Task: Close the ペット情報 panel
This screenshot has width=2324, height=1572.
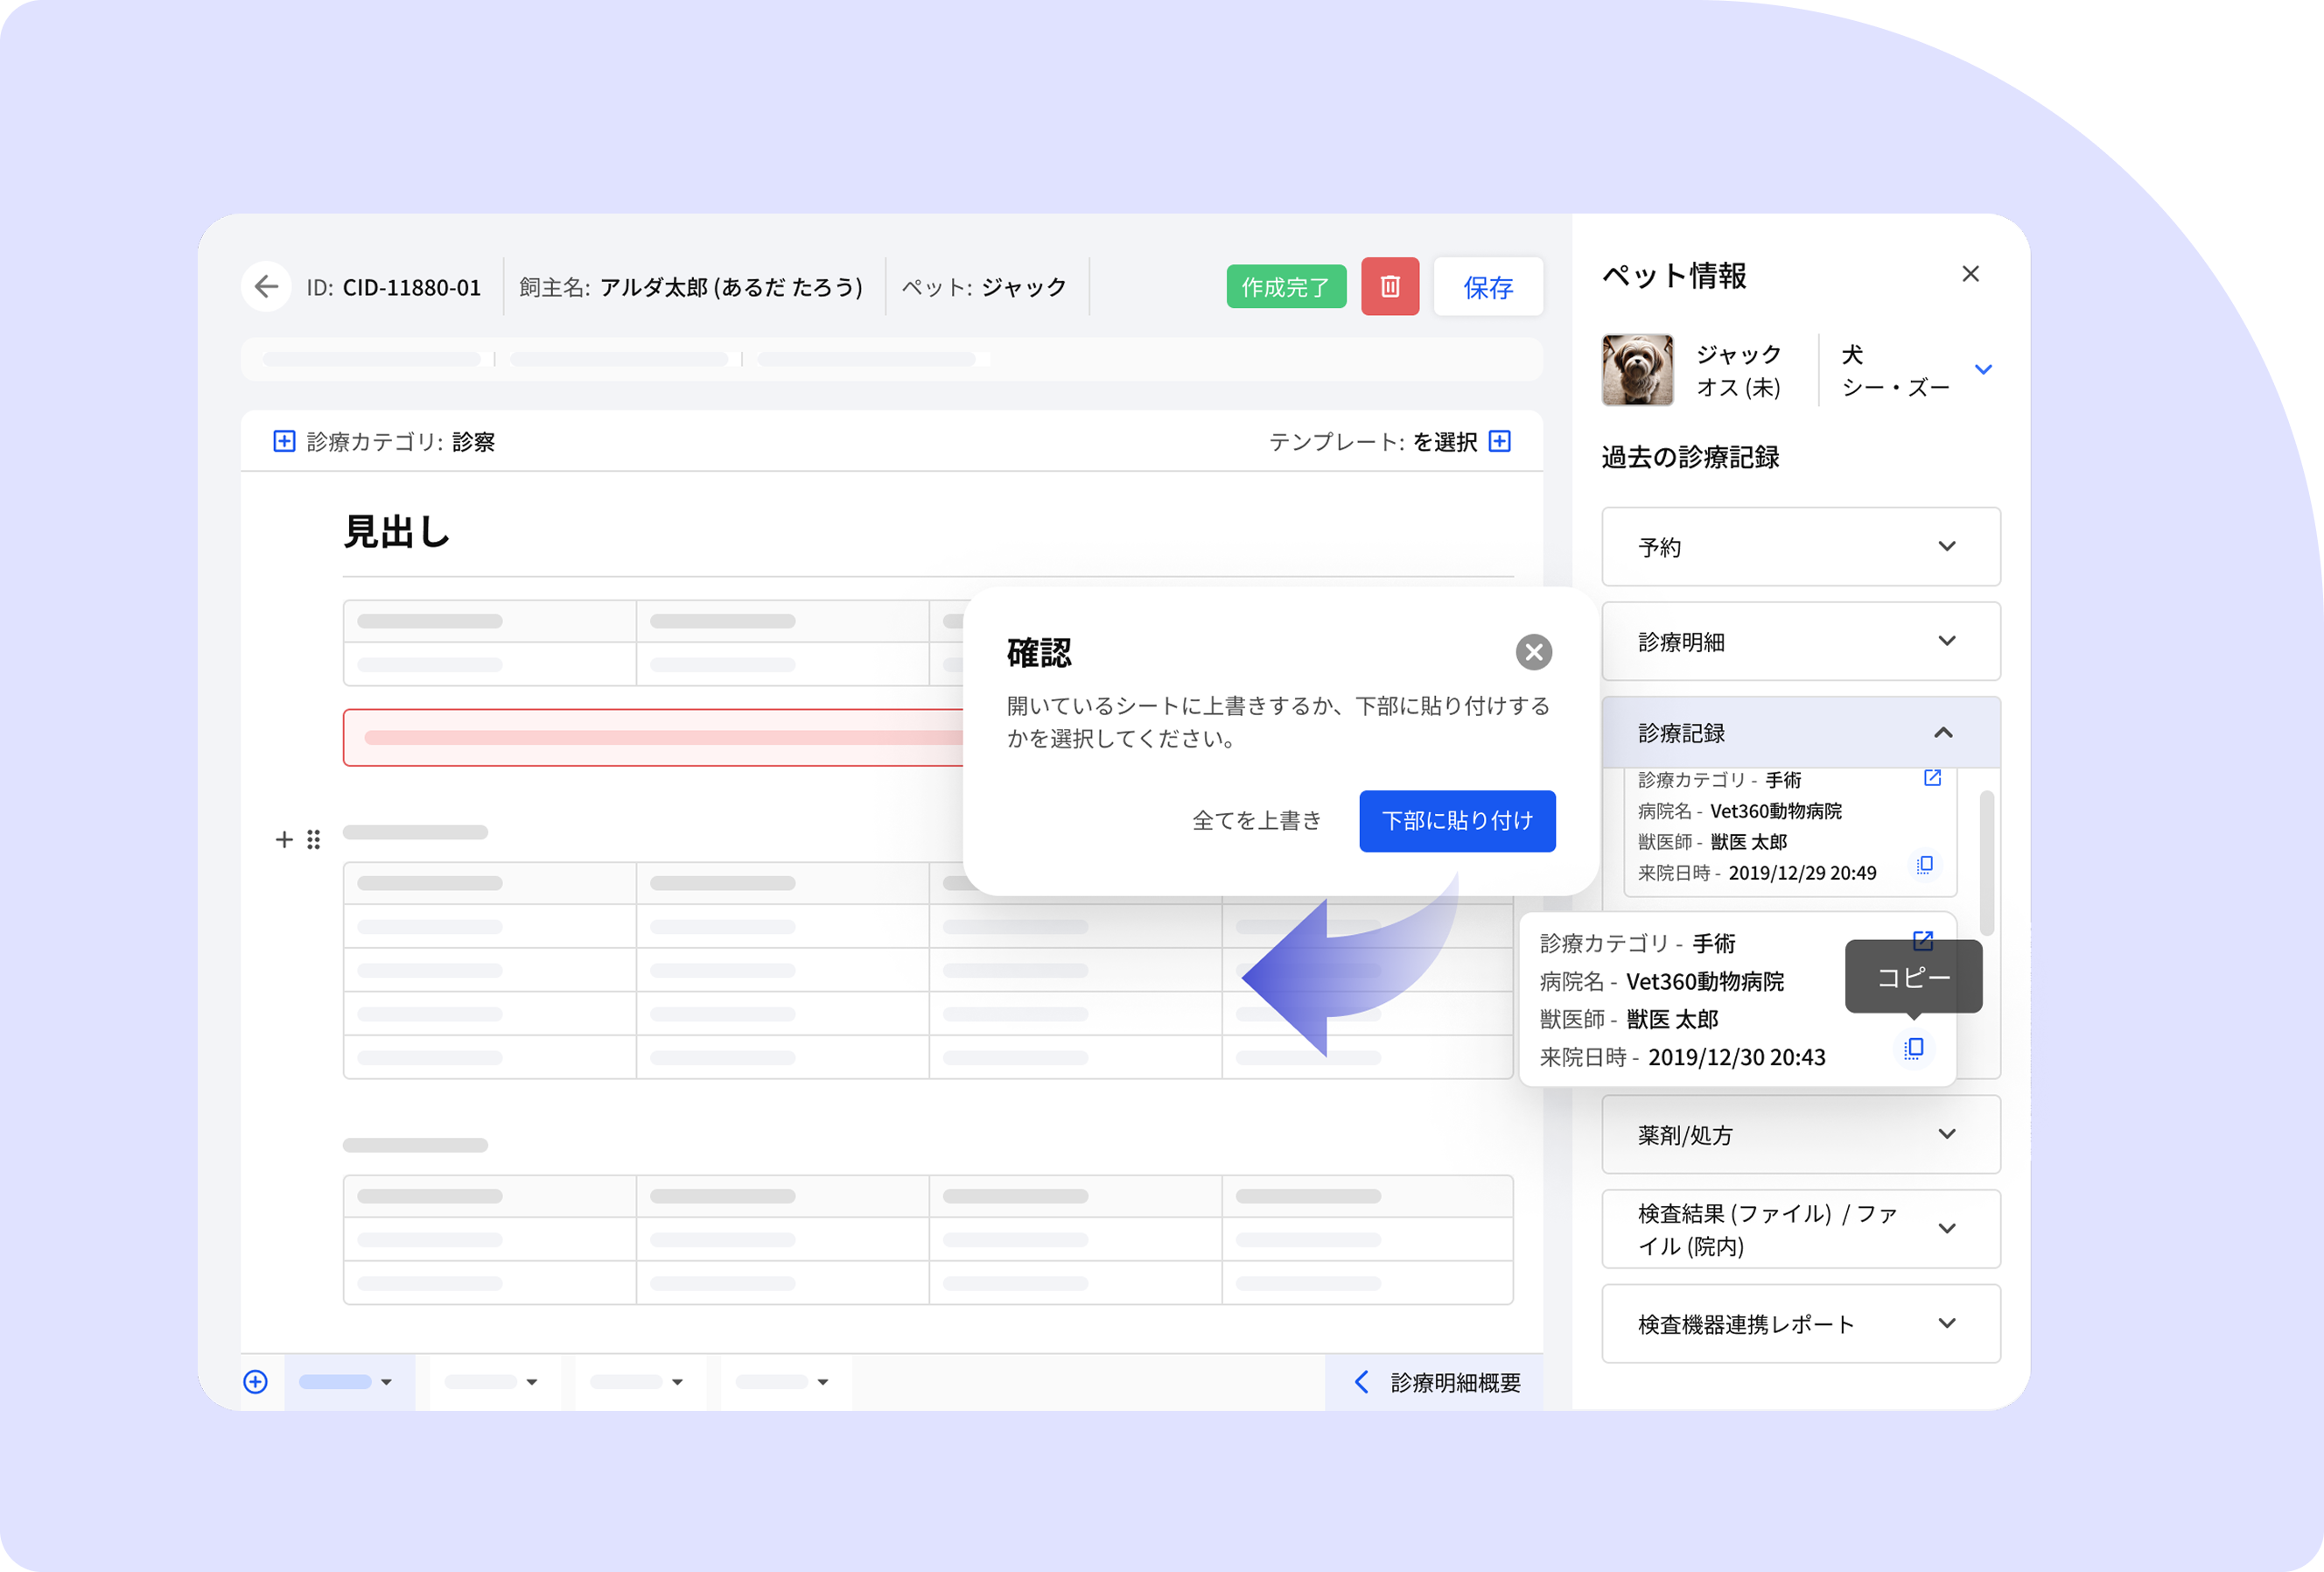Action: (x=1970, y=274)
